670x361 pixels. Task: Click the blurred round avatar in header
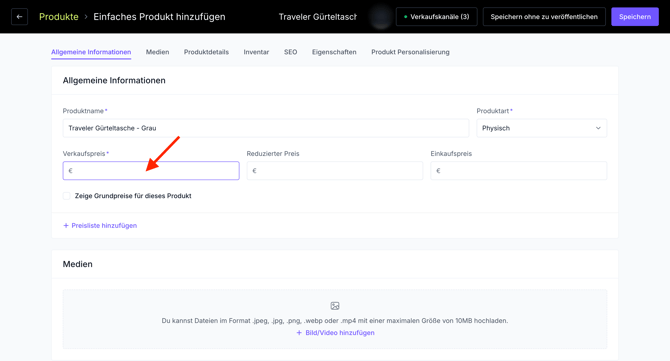pyautogui.click(x=380, y=17)
